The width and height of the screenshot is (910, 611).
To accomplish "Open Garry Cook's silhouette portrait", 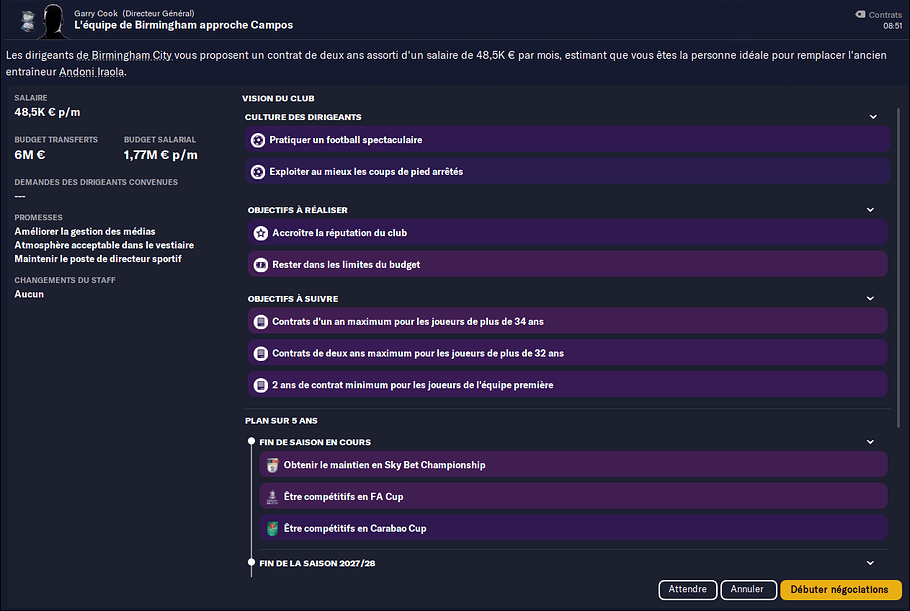I will [x=53, y=21].
